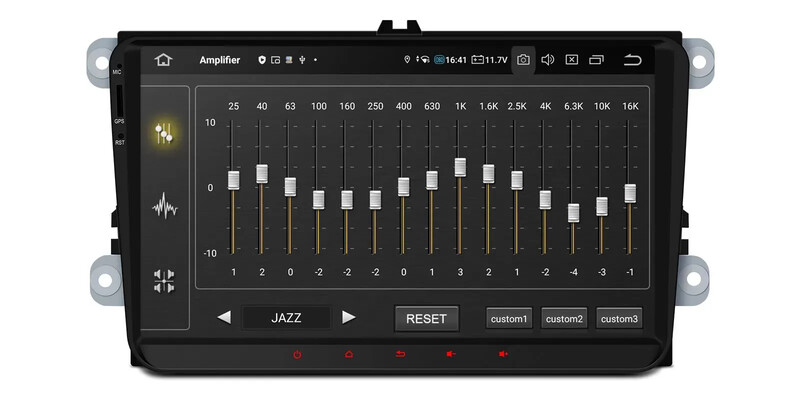Select previous EQ preset with left arrow
Image resolution: width=800 pixels, height=400 pixels.
224,318
